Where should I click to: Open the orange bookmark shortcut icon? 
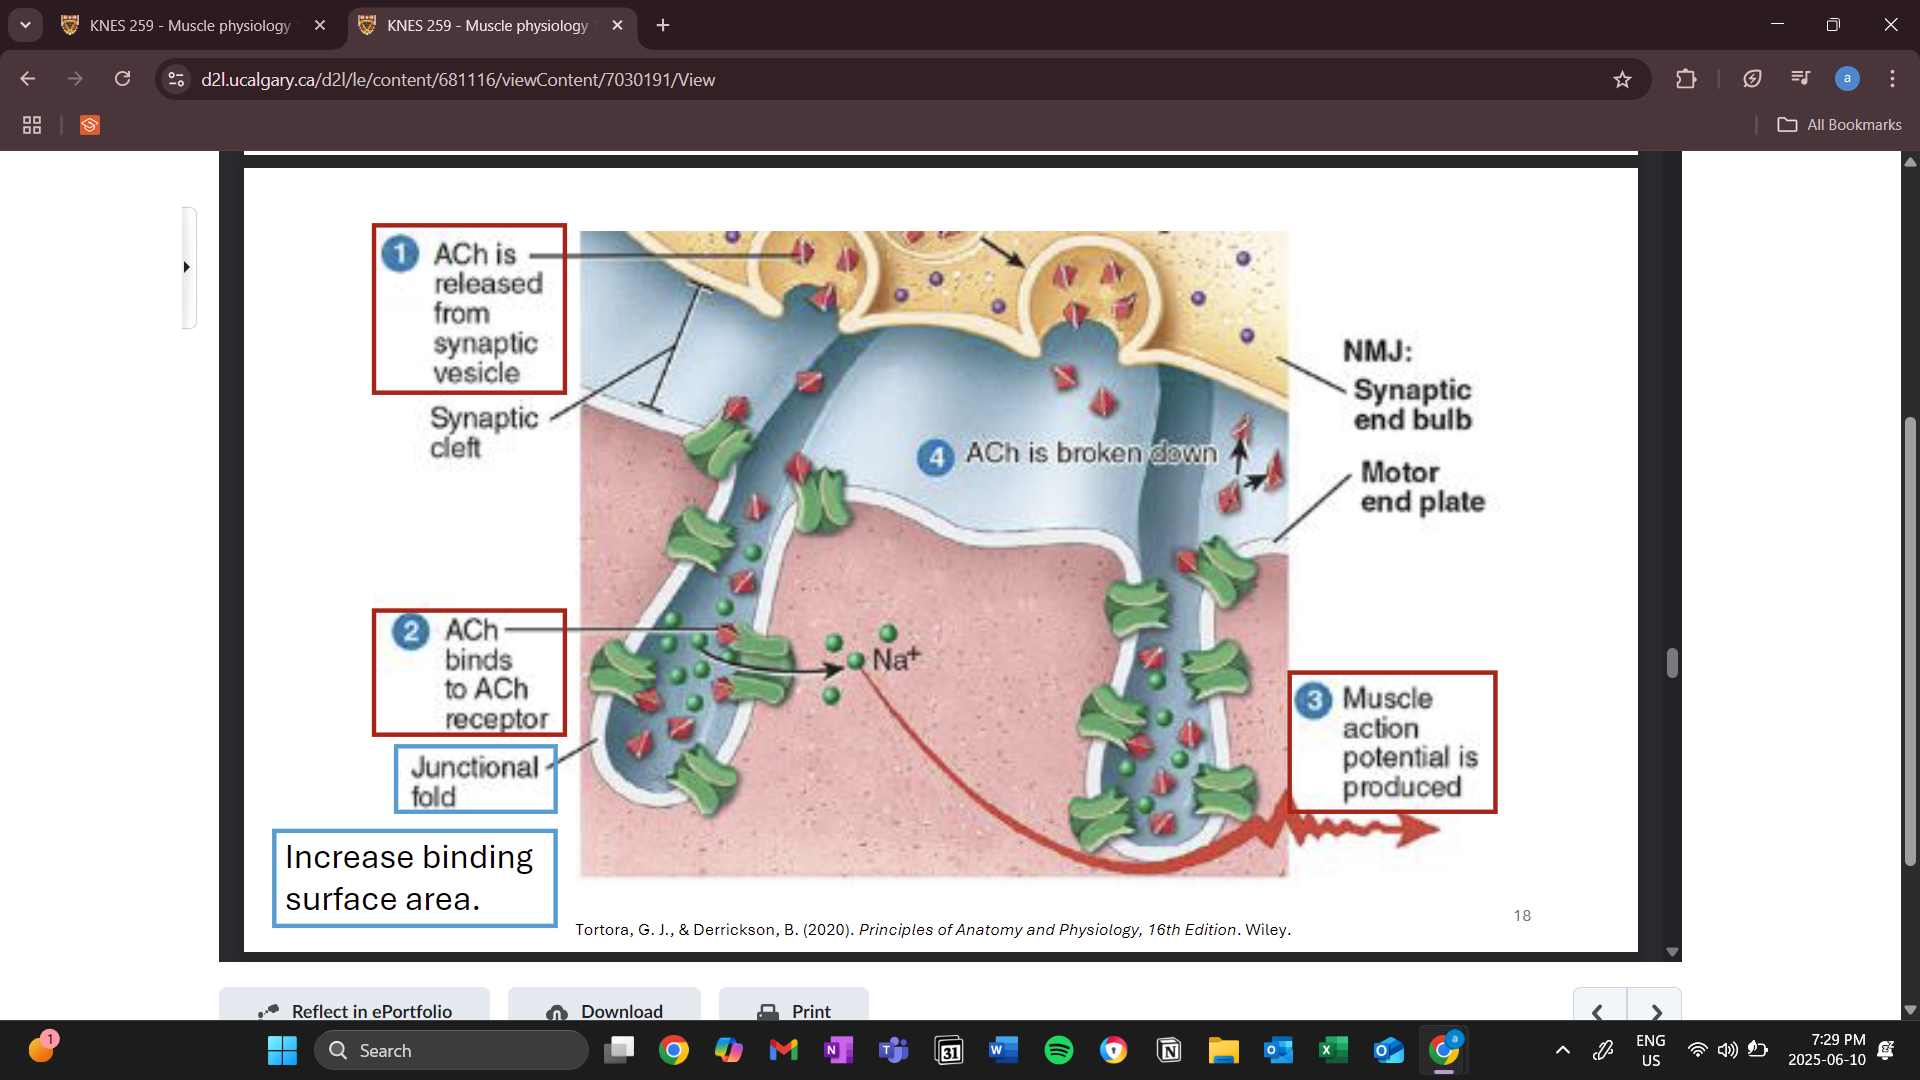[90, 125]
